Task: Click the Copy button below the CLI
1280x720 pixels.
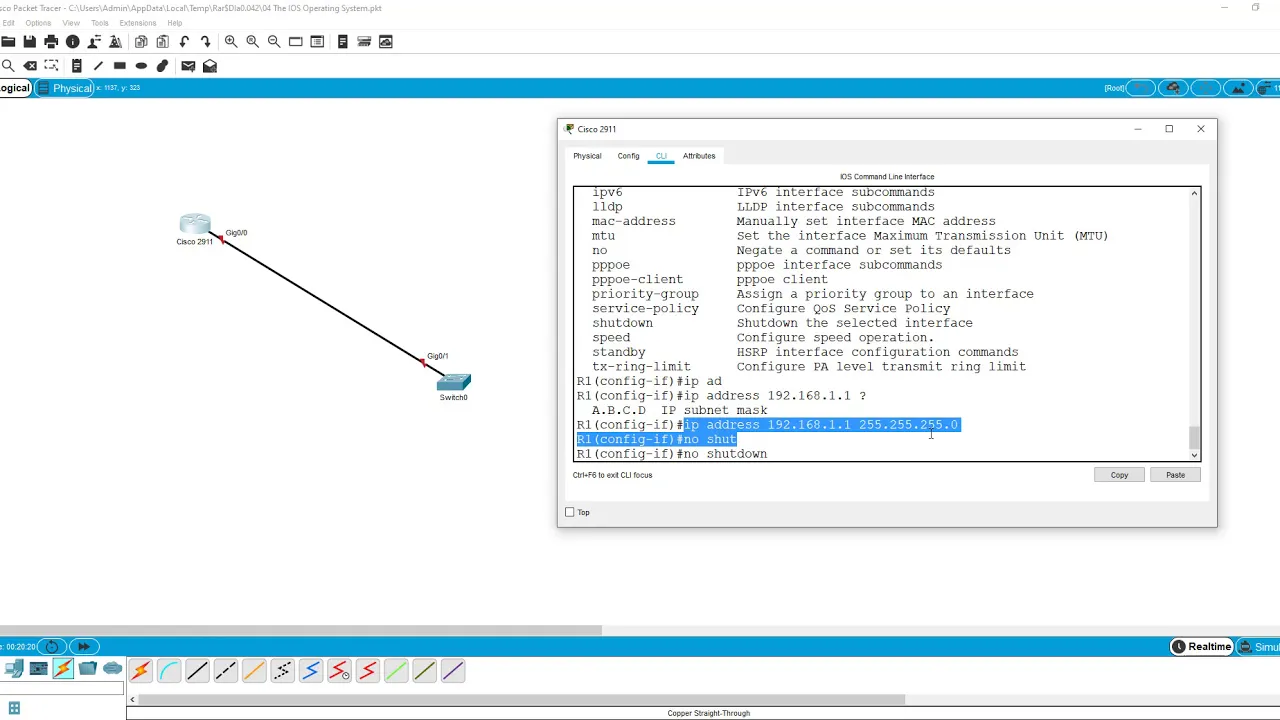Action: [1119, 475]
